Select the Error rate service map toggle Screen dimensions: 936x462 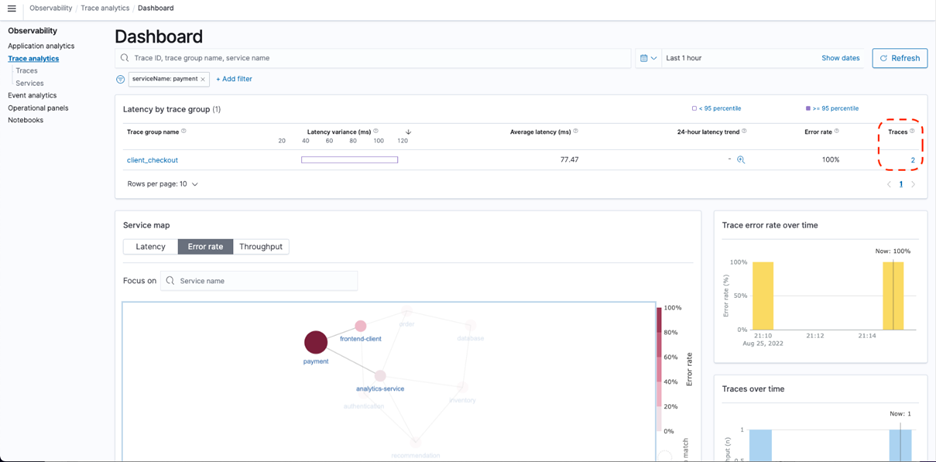[x=205, y=247]
